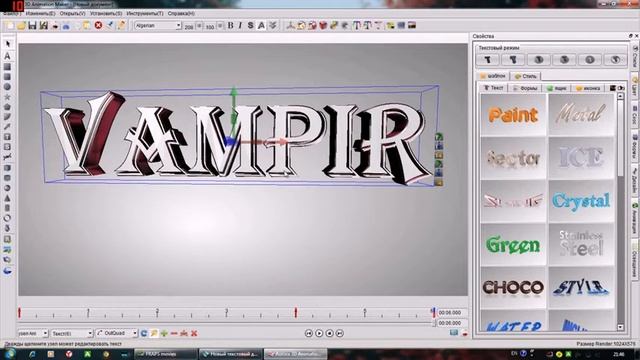Open the Справка menu

pyautogui.click(x=181, y=13)
